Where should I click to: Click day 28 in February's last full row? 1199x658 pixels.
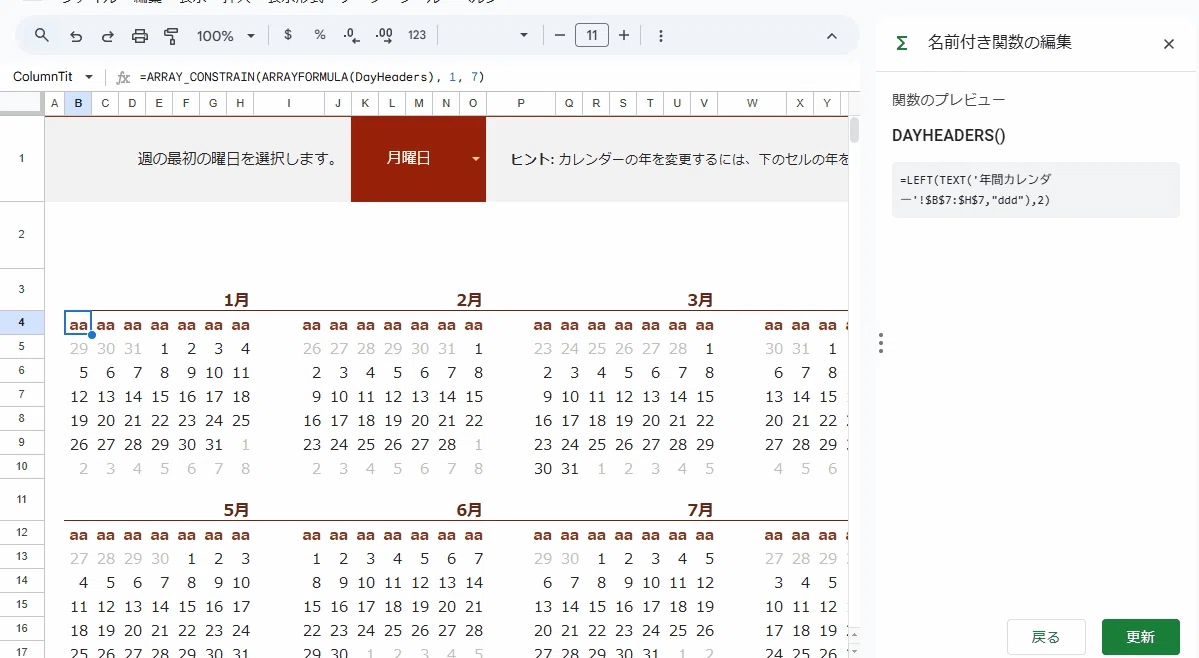tap(447, 444)
